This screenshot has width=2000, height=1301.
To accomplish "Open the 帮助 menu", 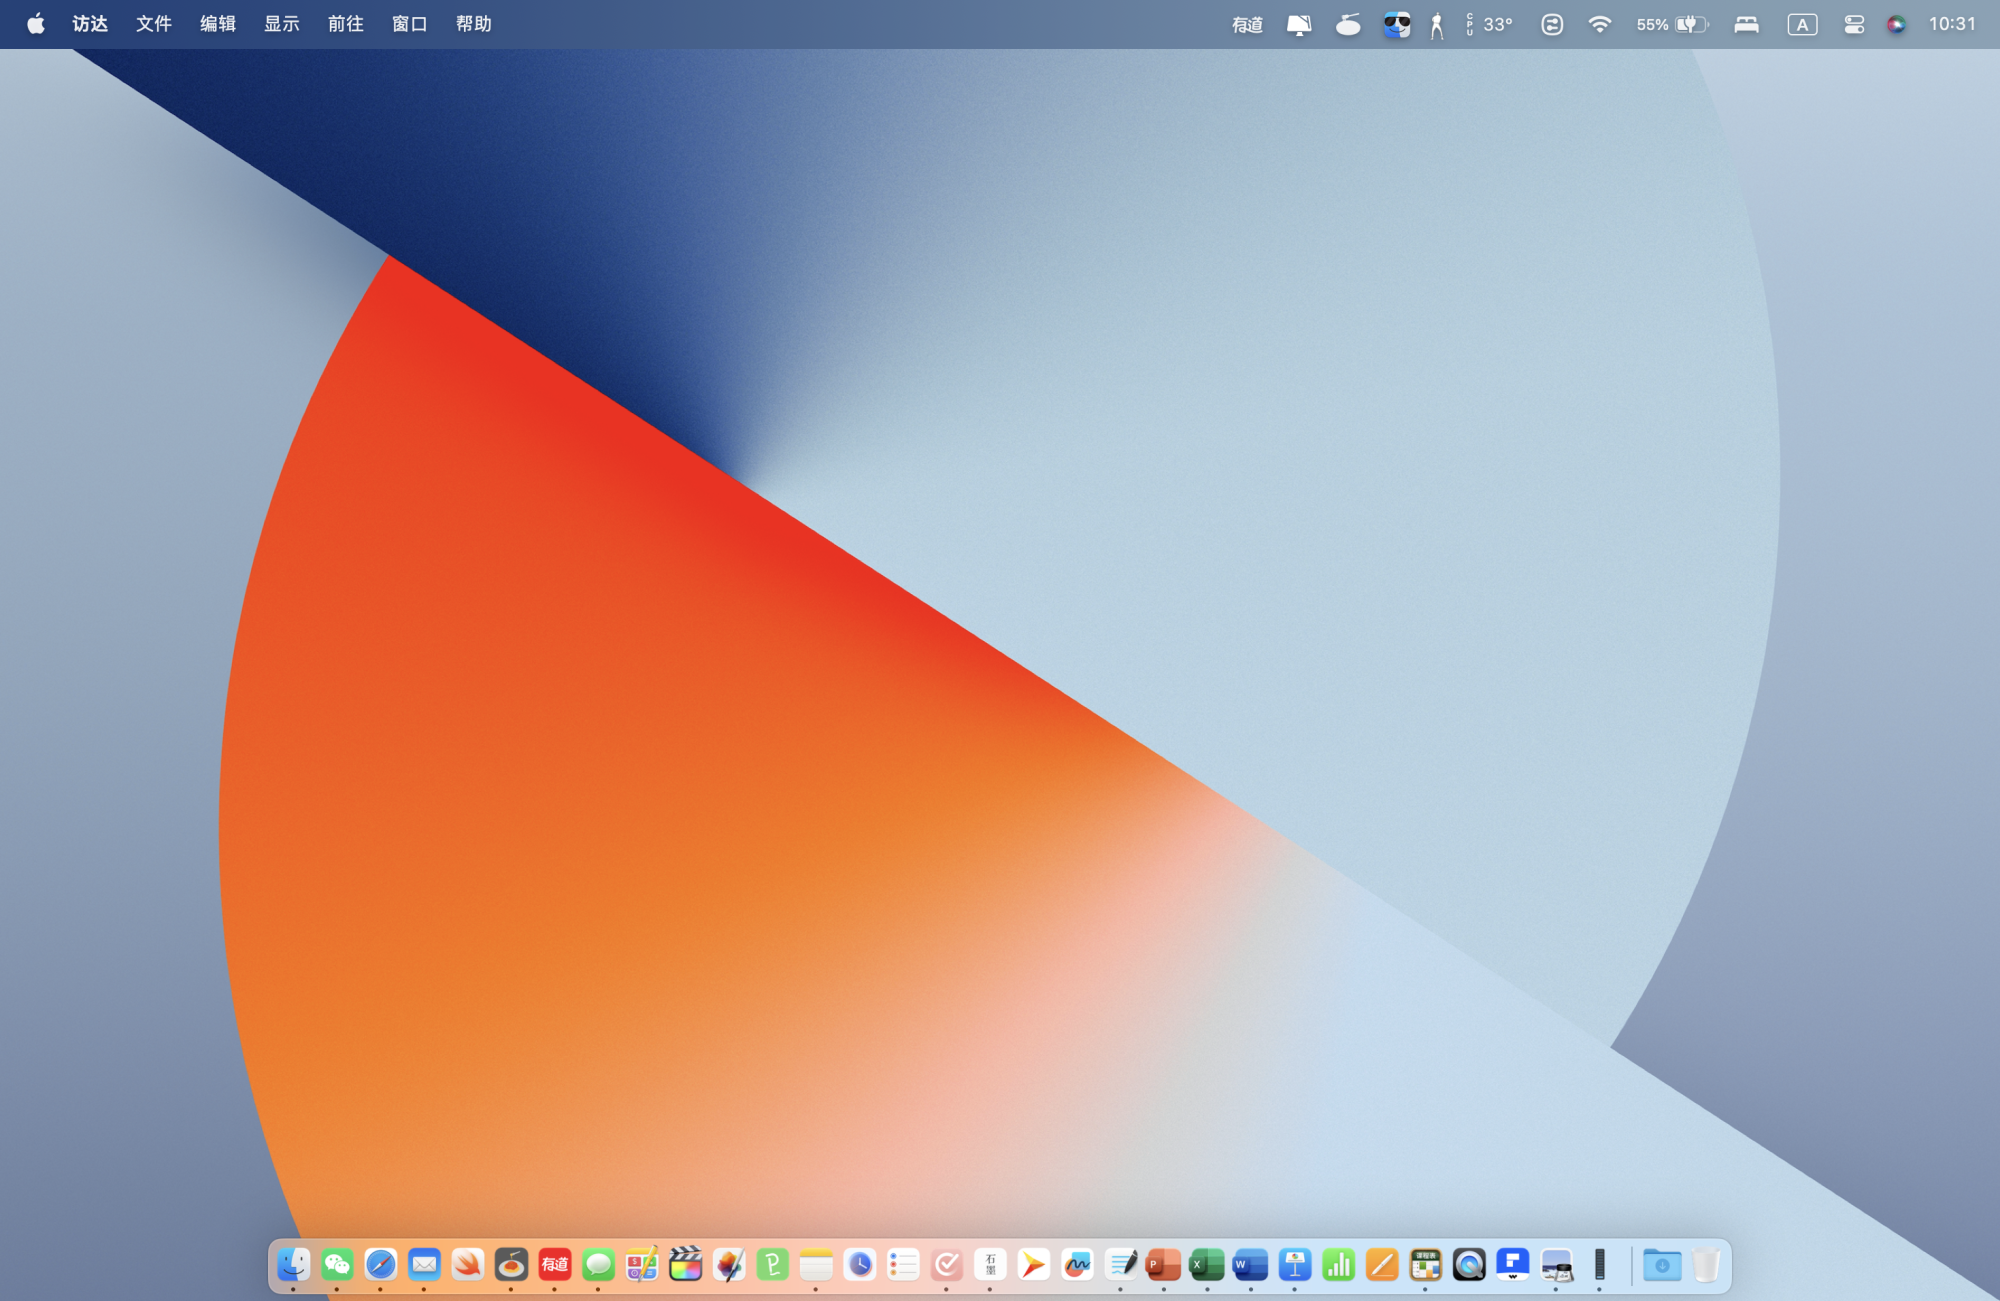I will pyautogui.click(x=474, y=24).
